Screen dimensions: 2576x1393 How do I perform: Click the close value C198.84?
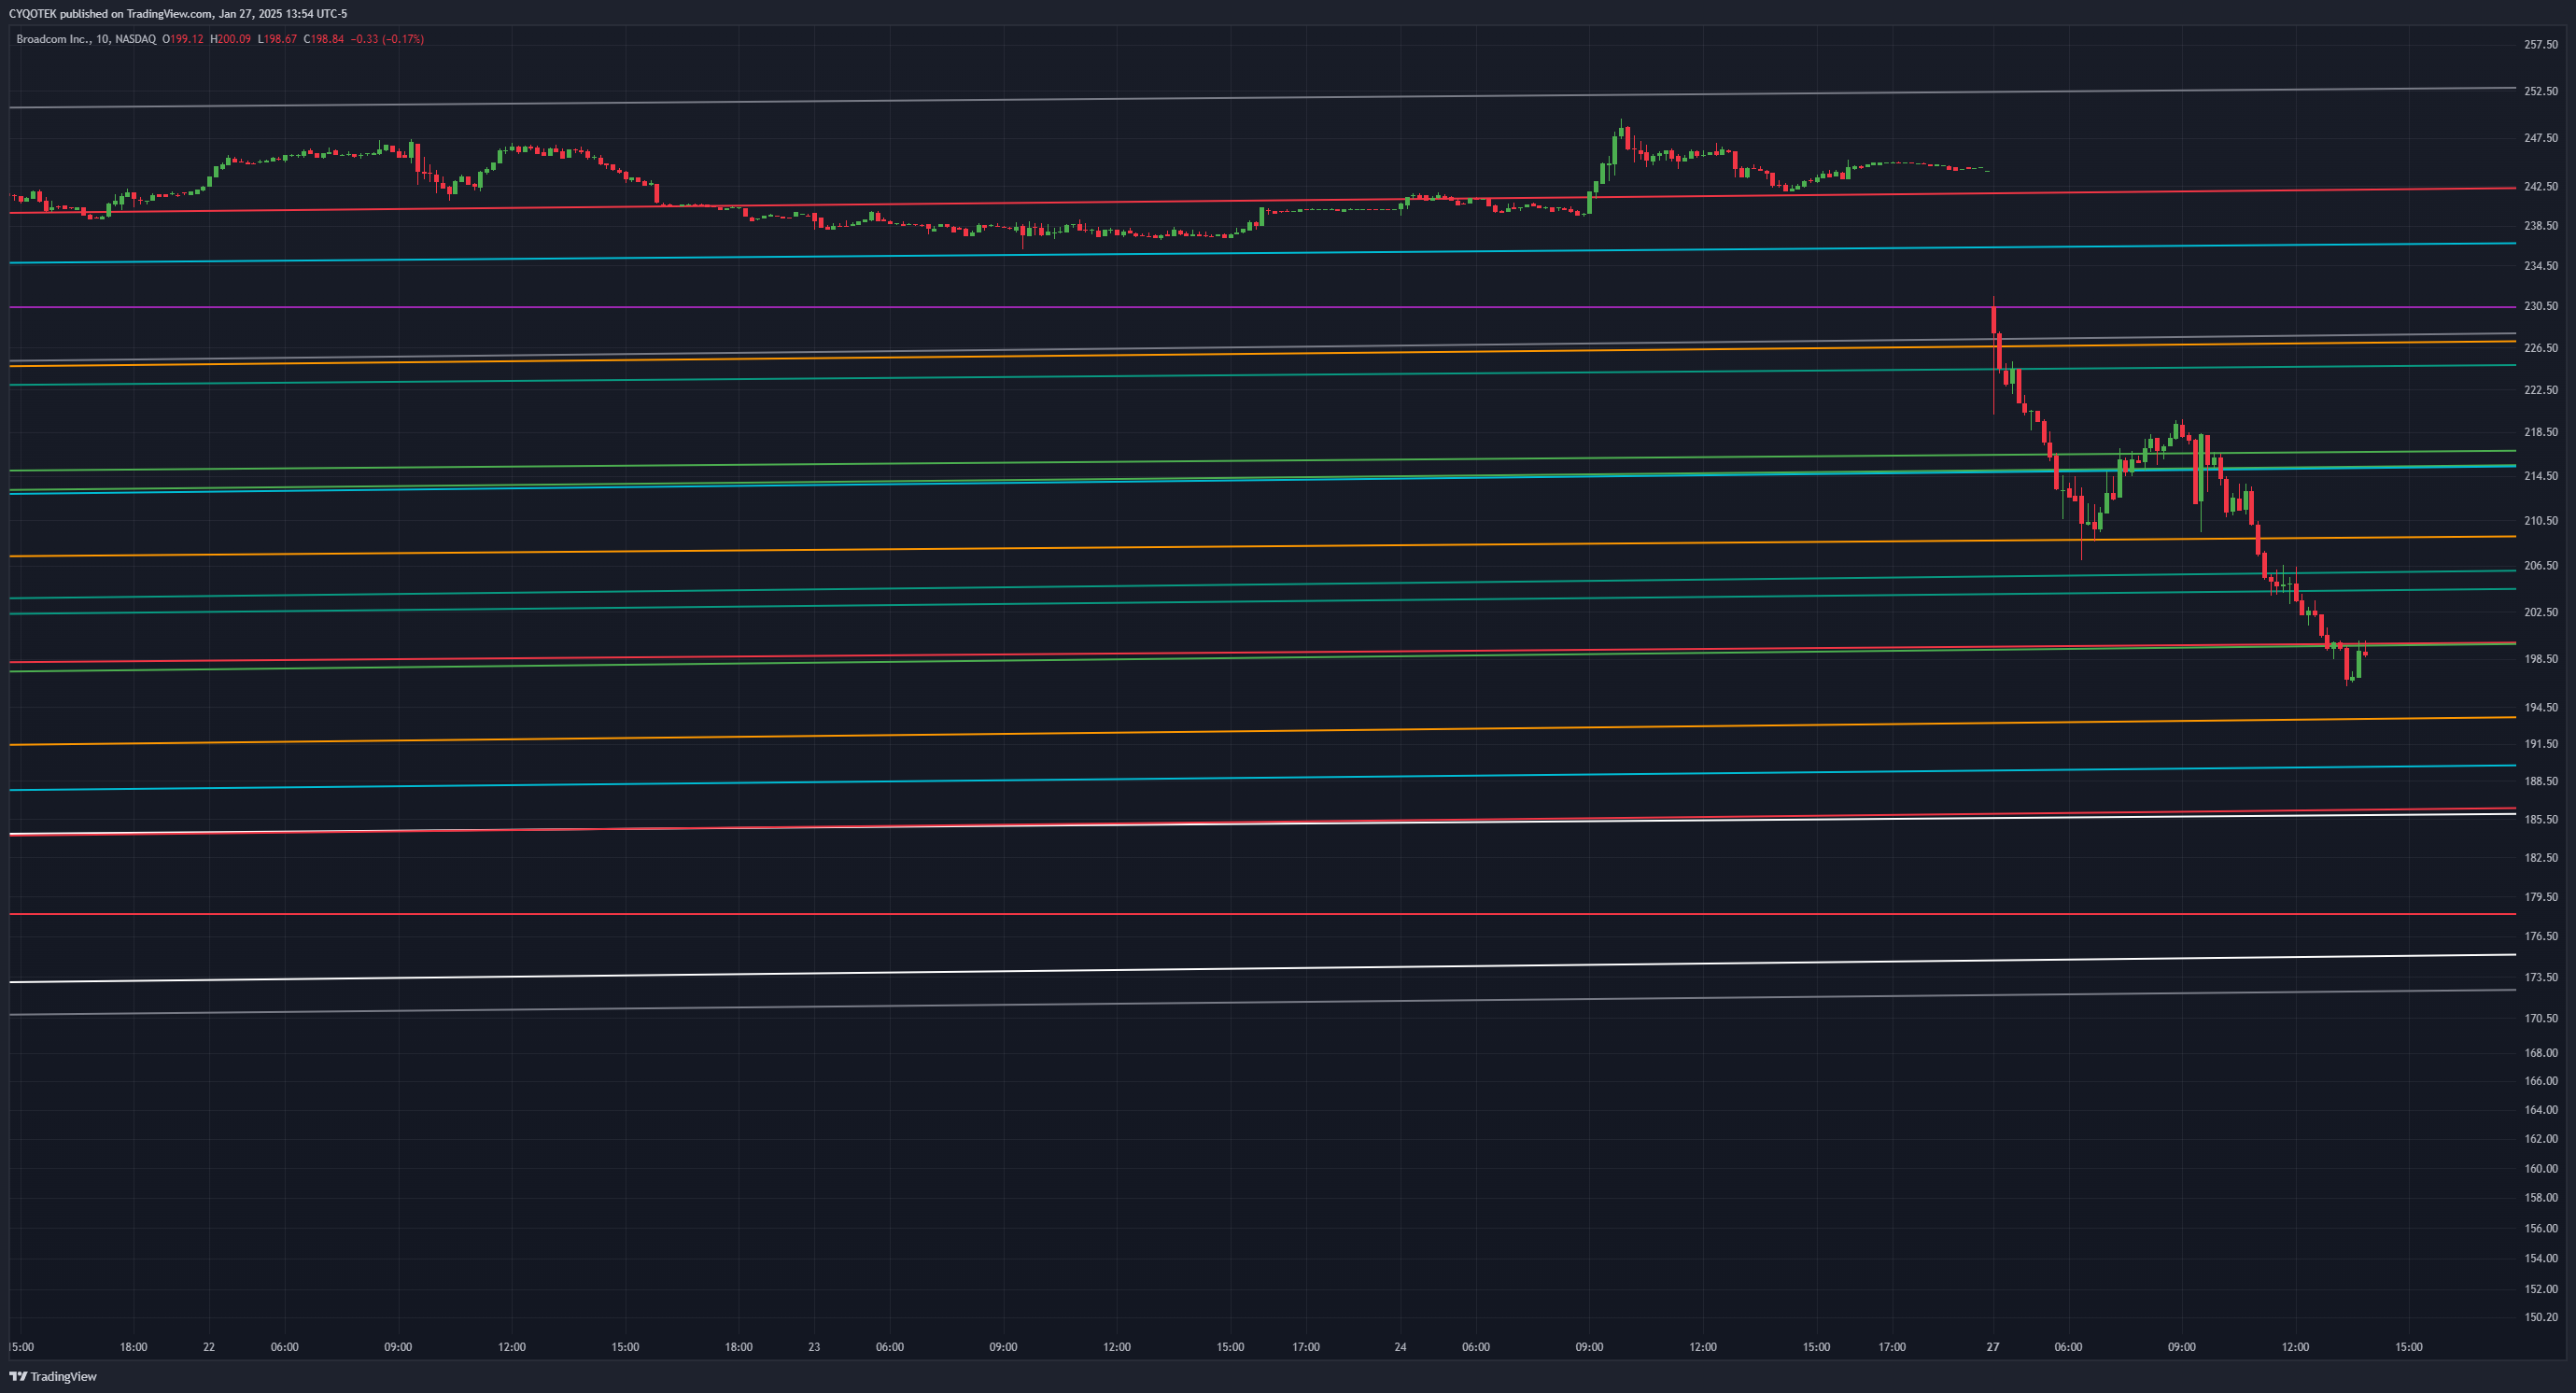pyautogui.click(x=324, y=39)
